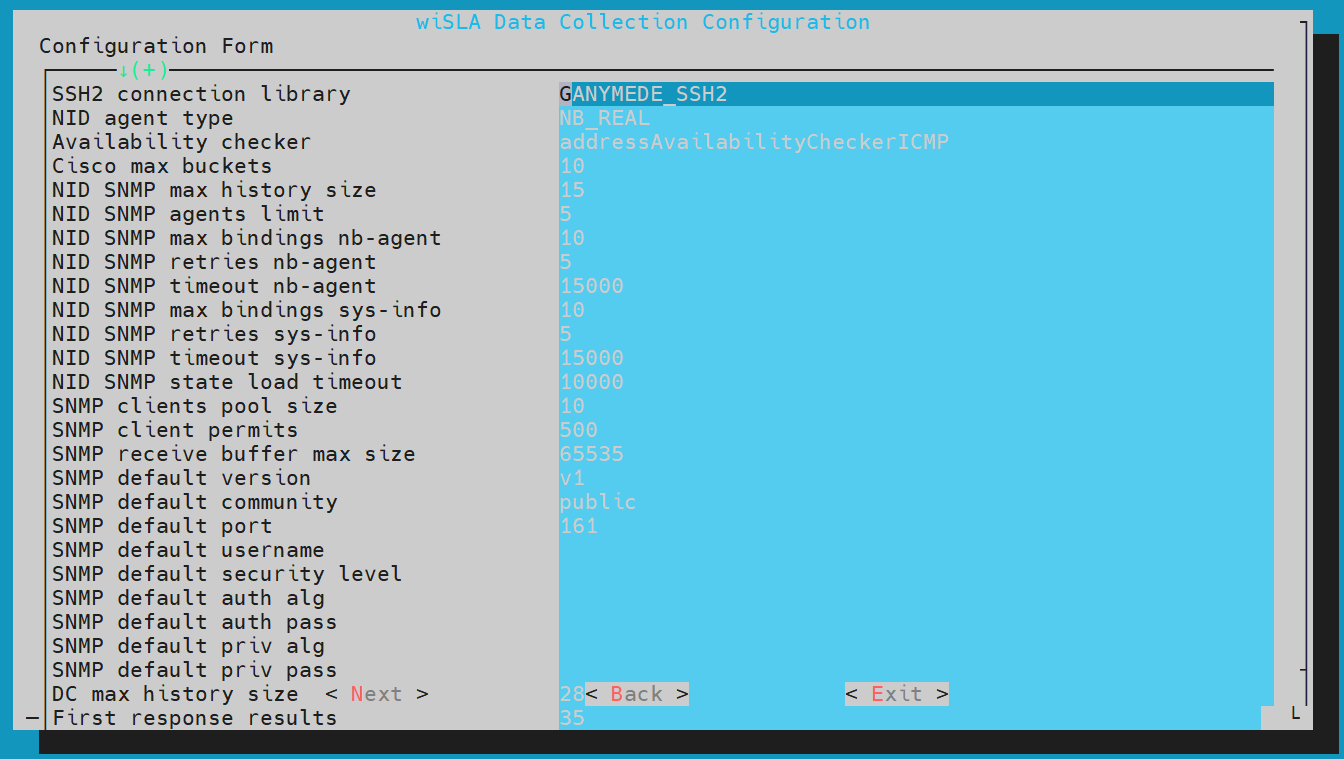
Task: Select the NID SNMP timeout nb-agent field
Action: click(915, 286)
